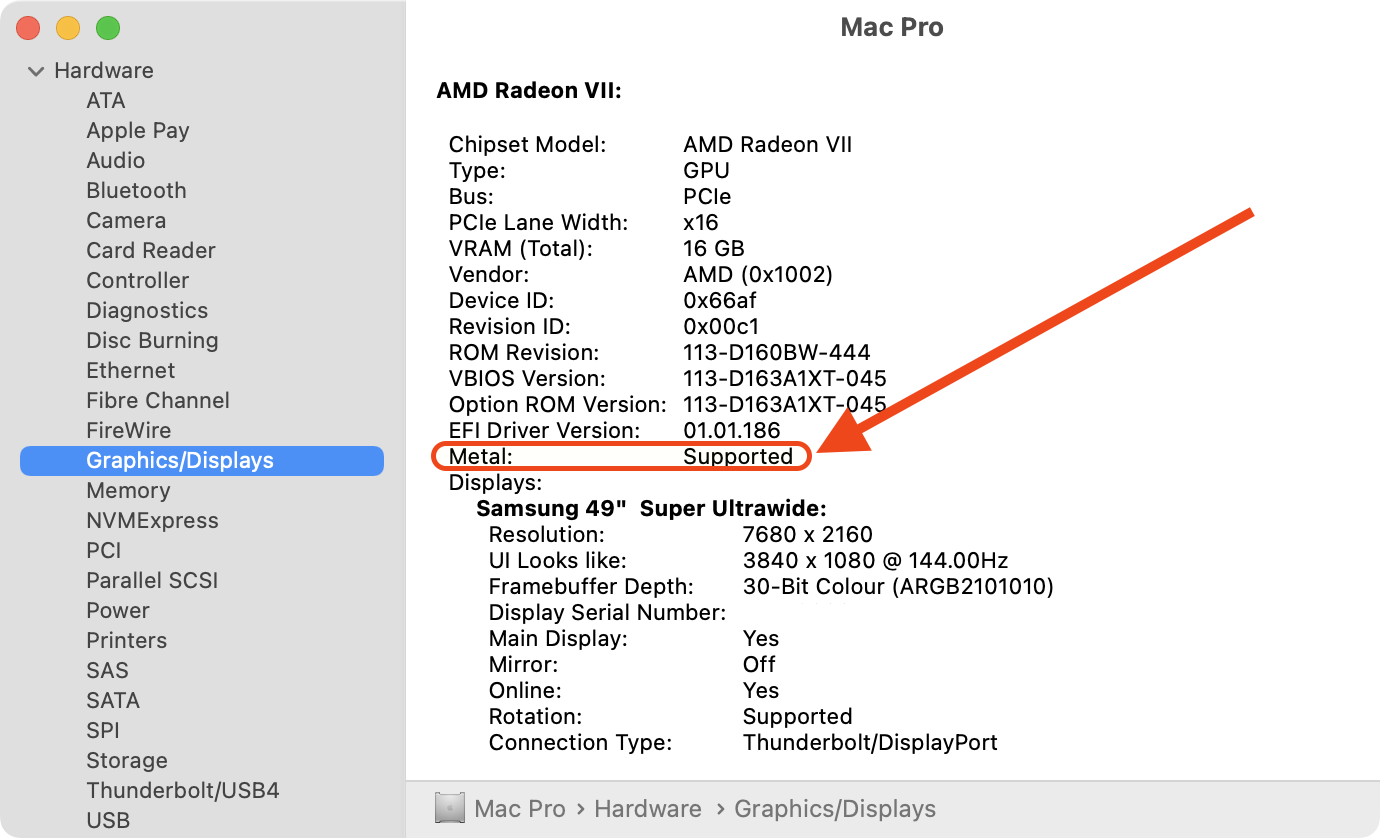Click the Metal: Supported row

click(x=620, y=457)
